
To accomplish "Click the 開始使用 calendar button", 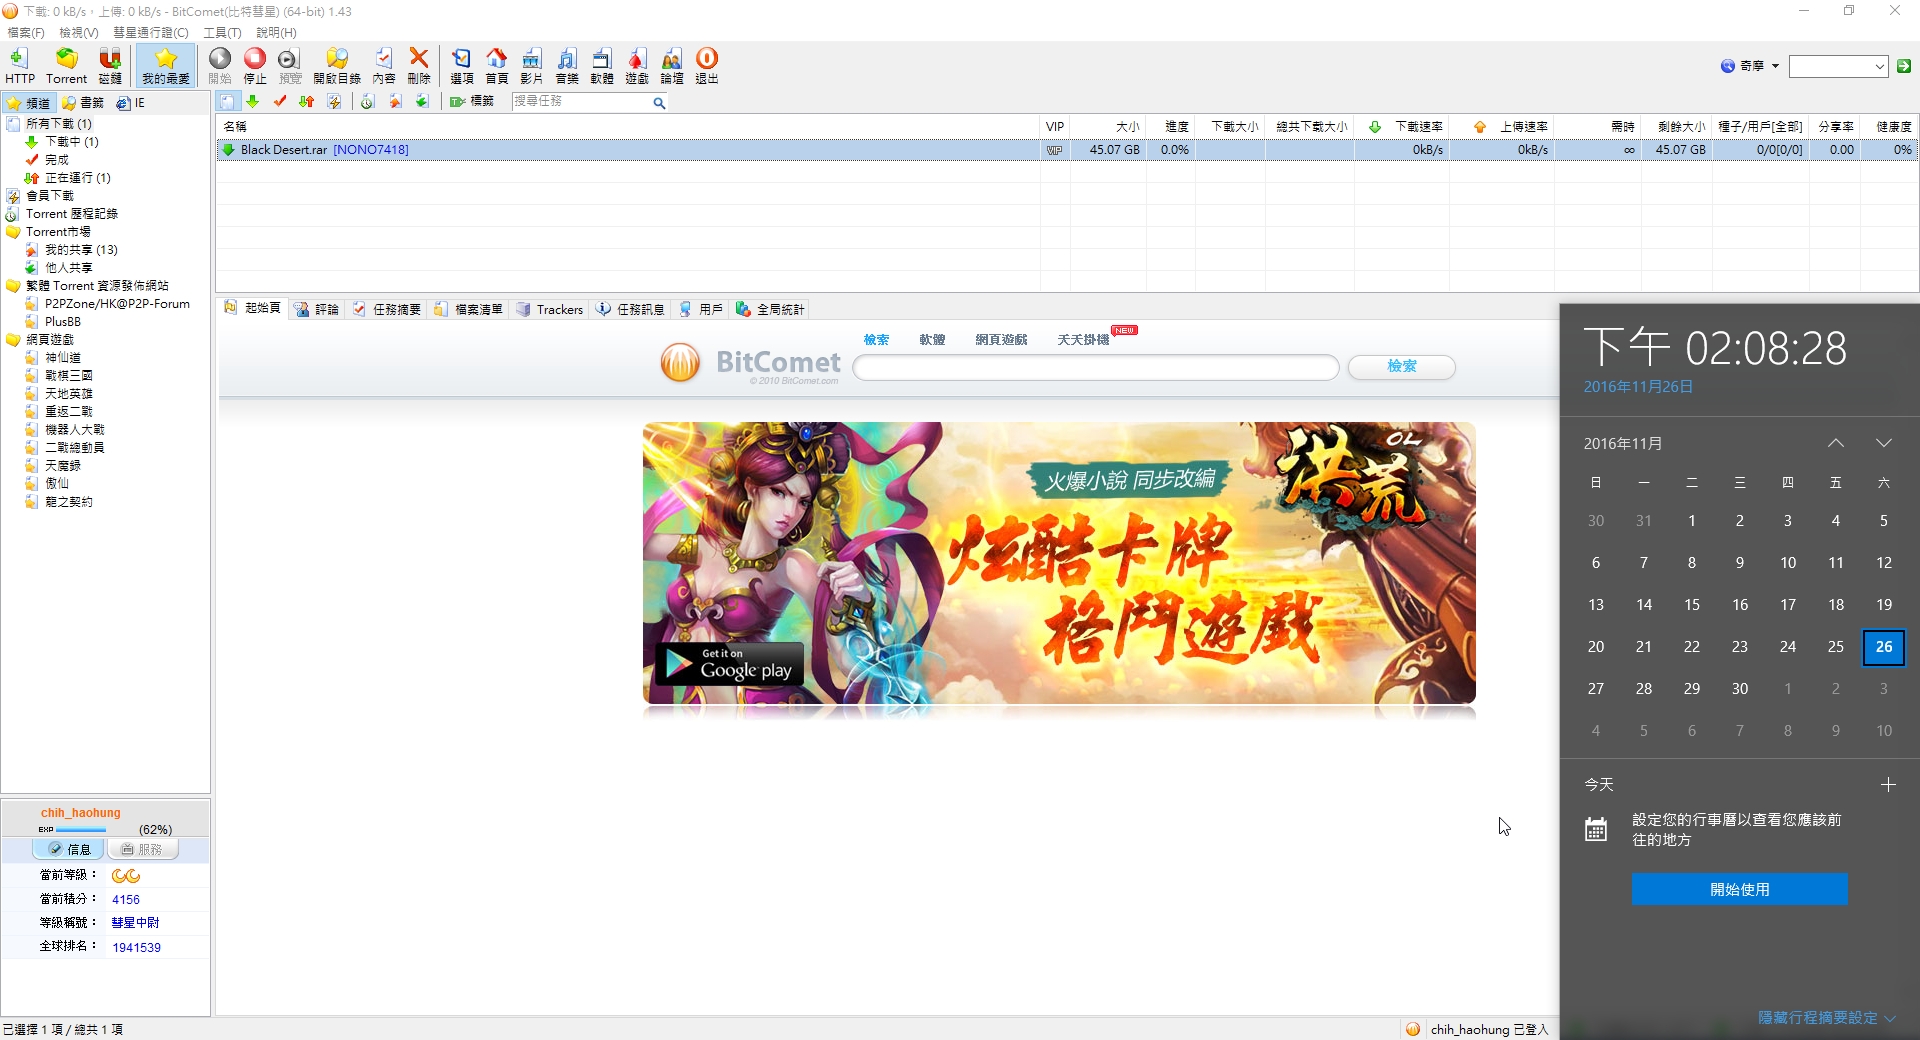I will pos(1739,889).
